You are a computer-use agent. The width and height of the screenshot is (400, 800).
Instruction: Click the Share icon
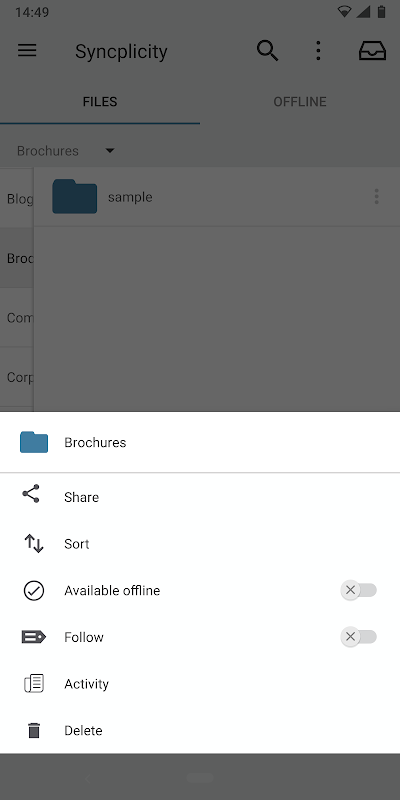point(31,494)
